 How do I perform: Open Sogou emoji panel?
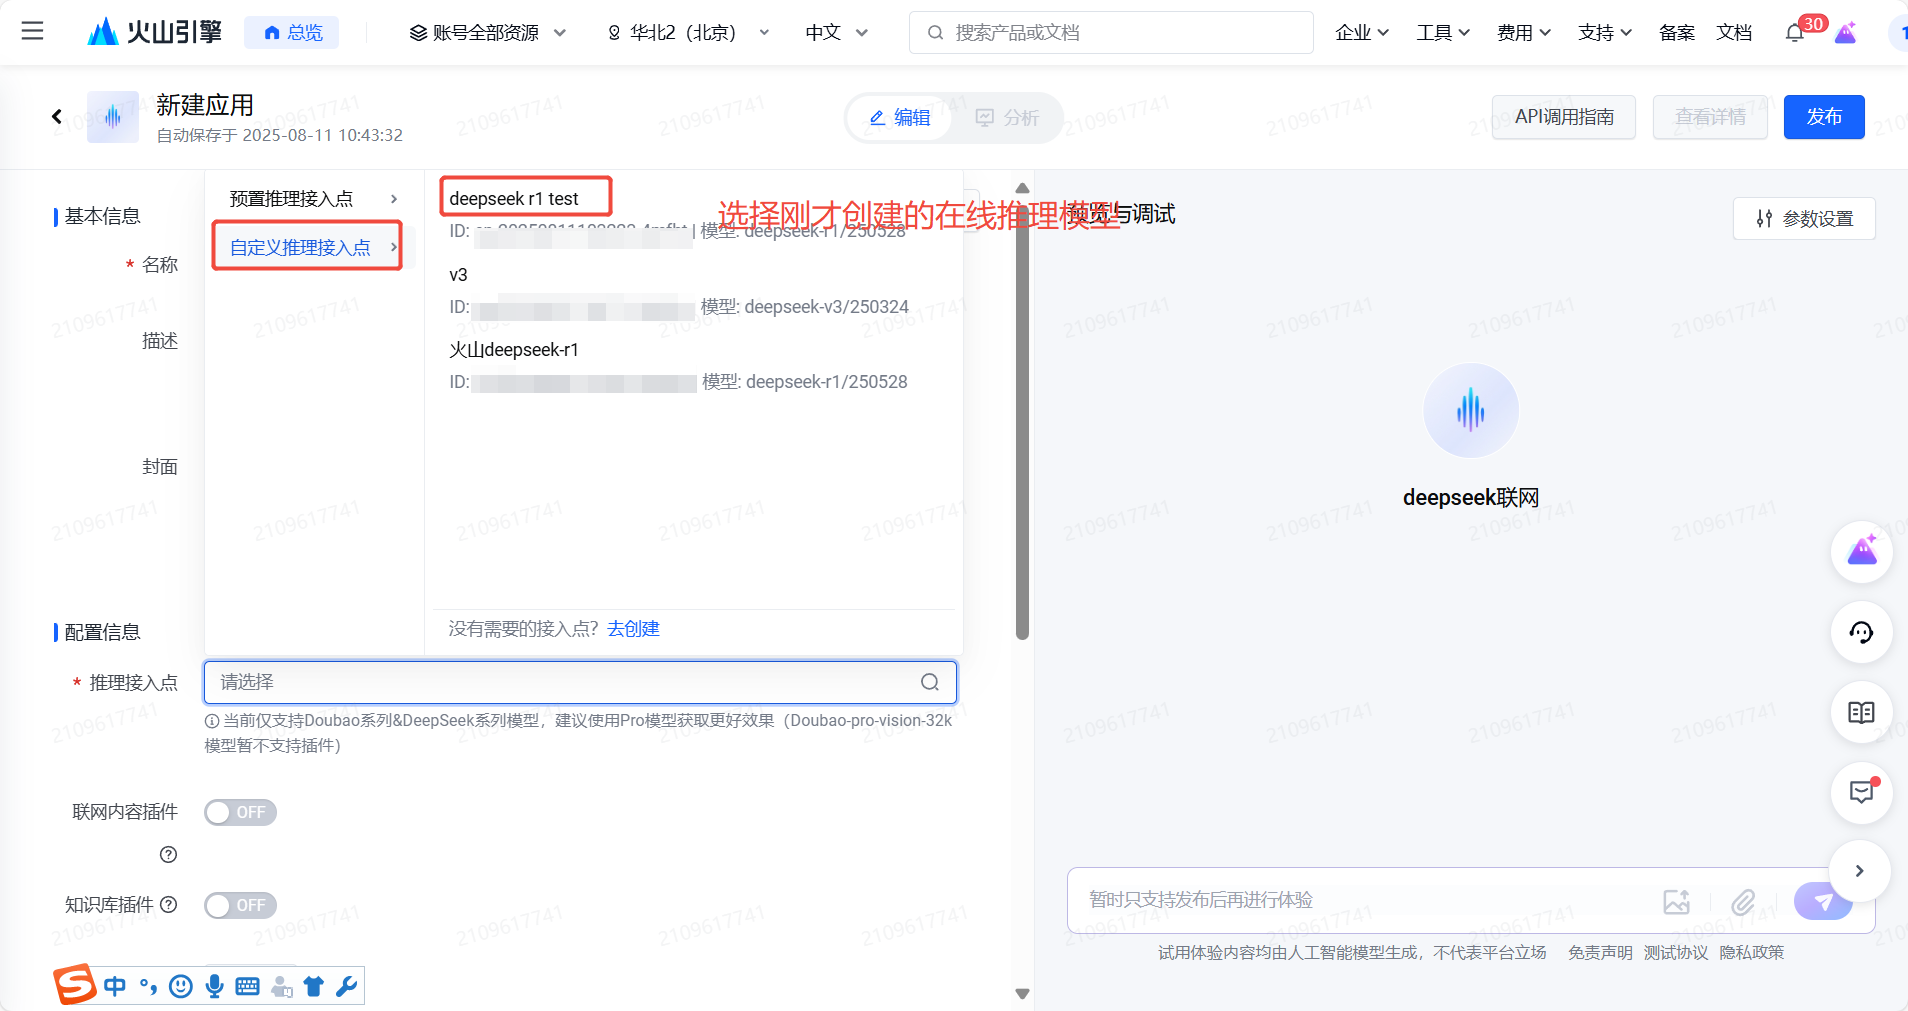click(181, 987)
